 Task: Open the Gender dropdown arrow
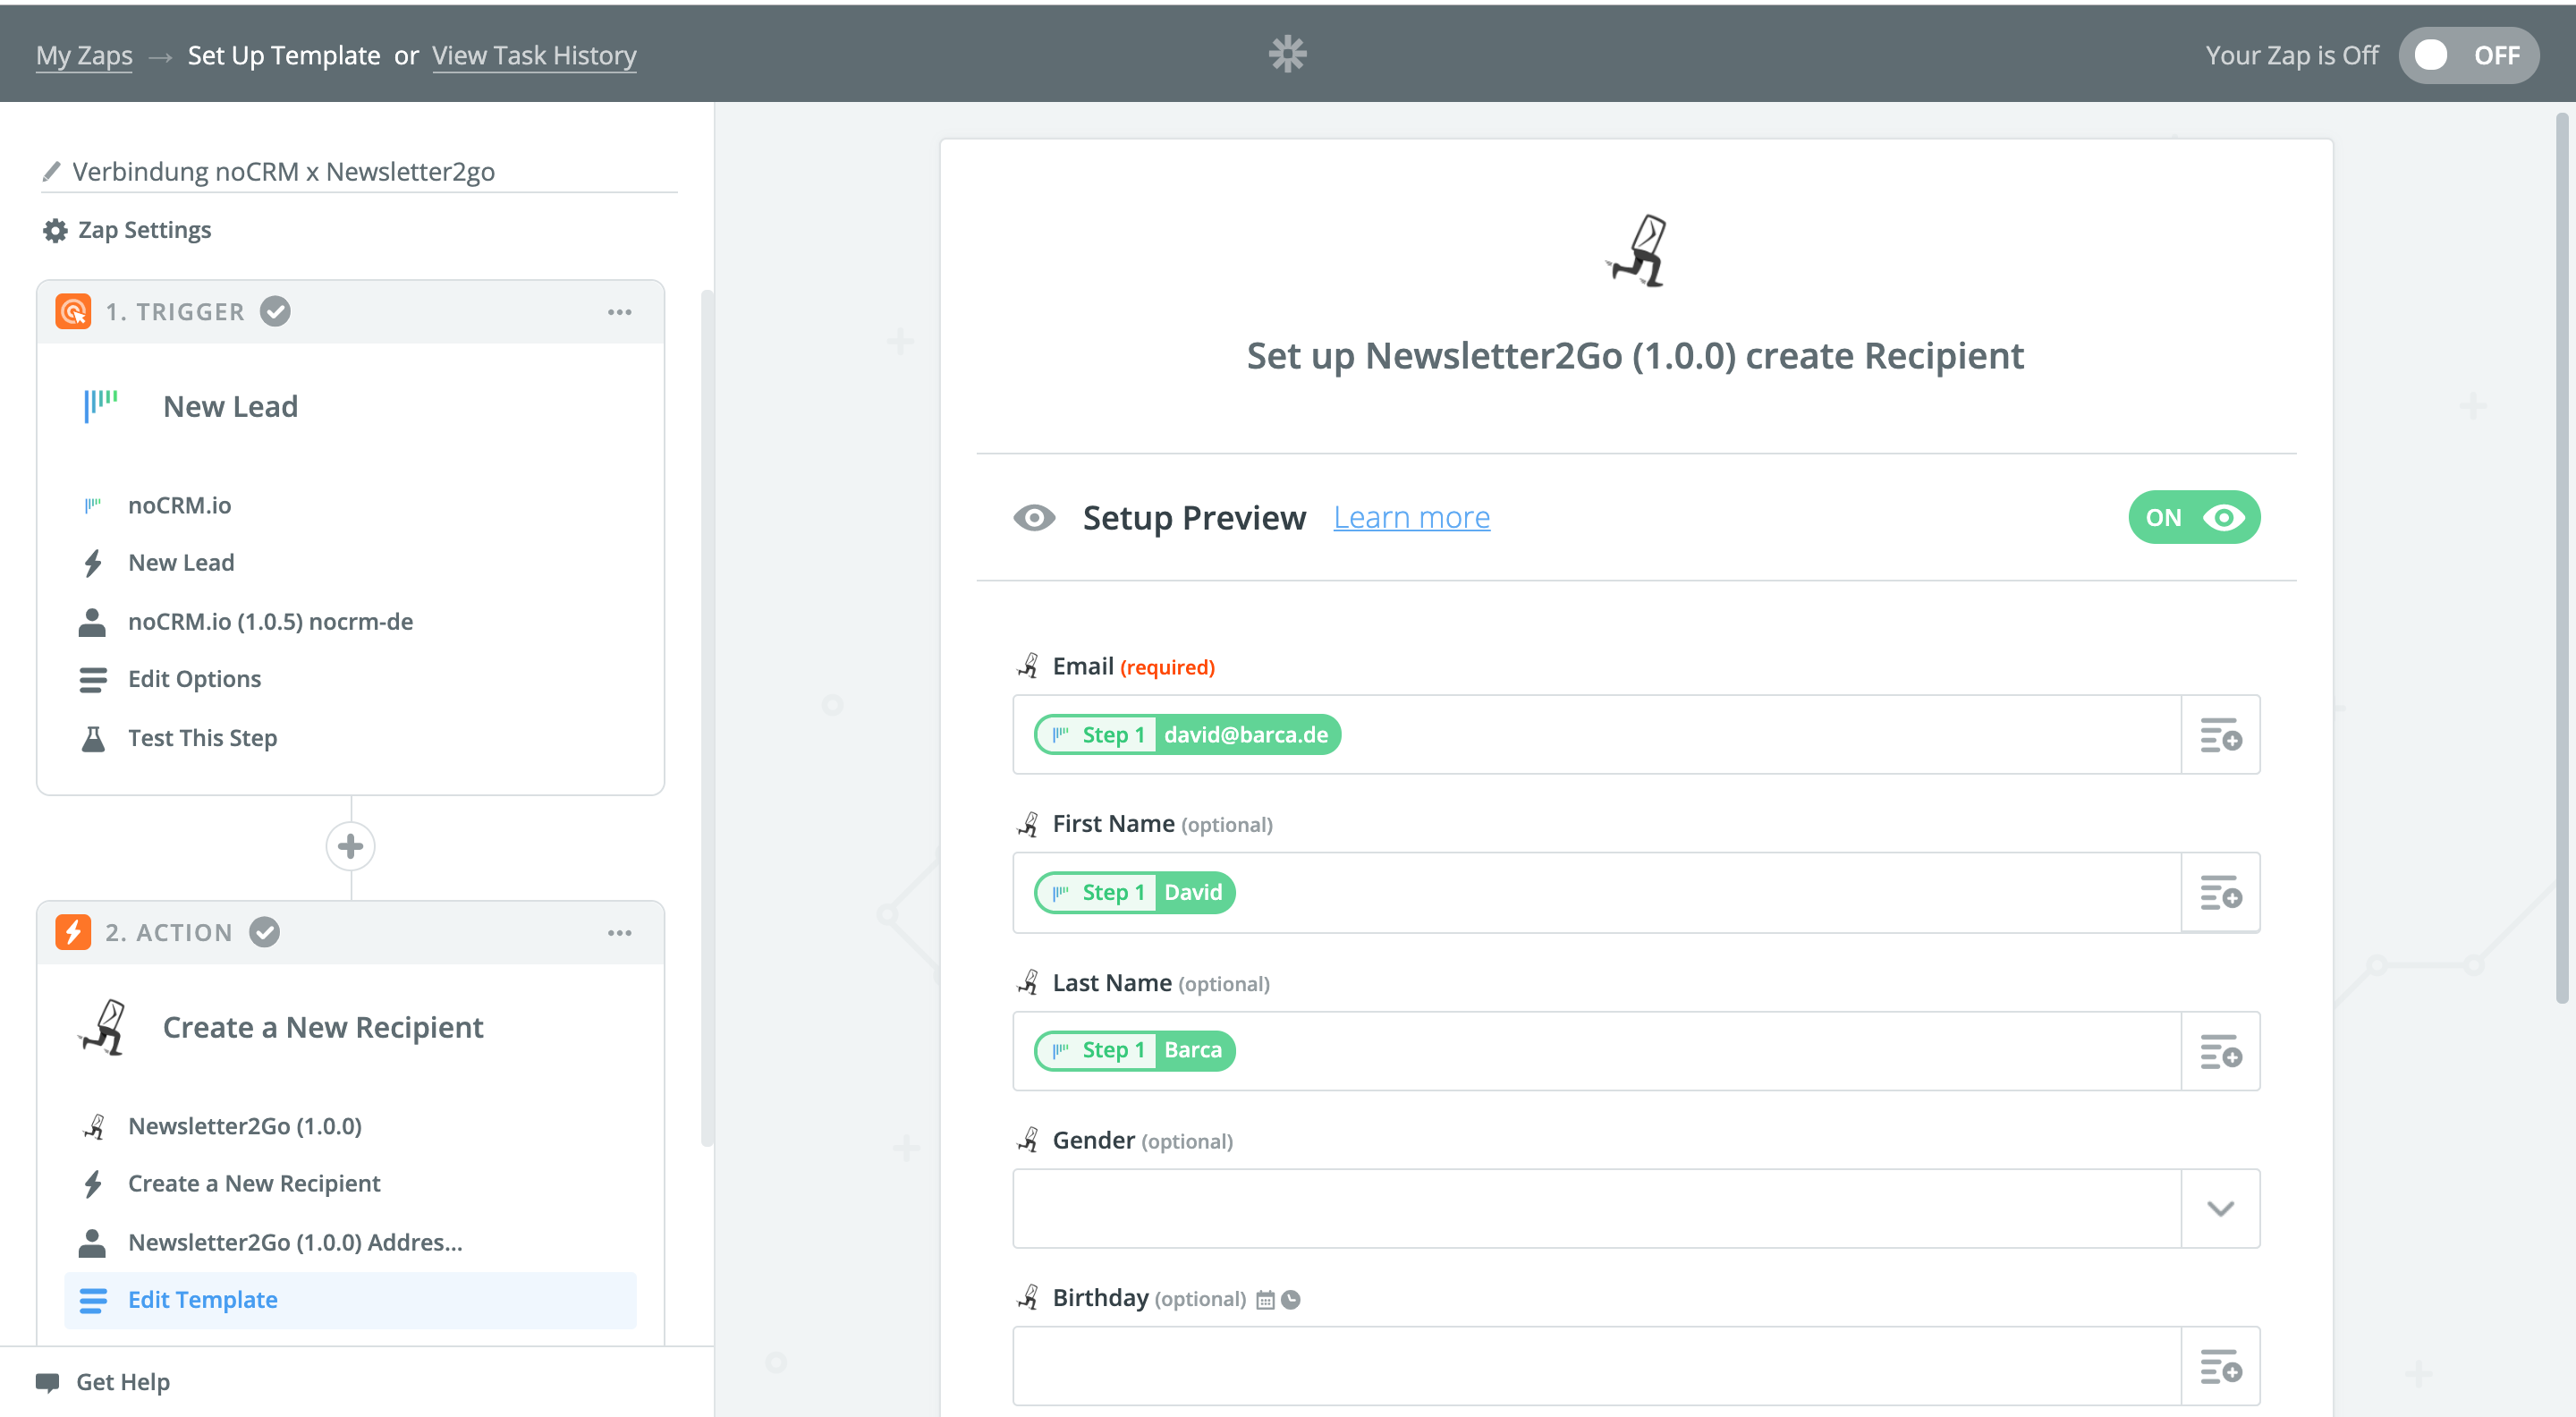click(x=2220, y=1208)
